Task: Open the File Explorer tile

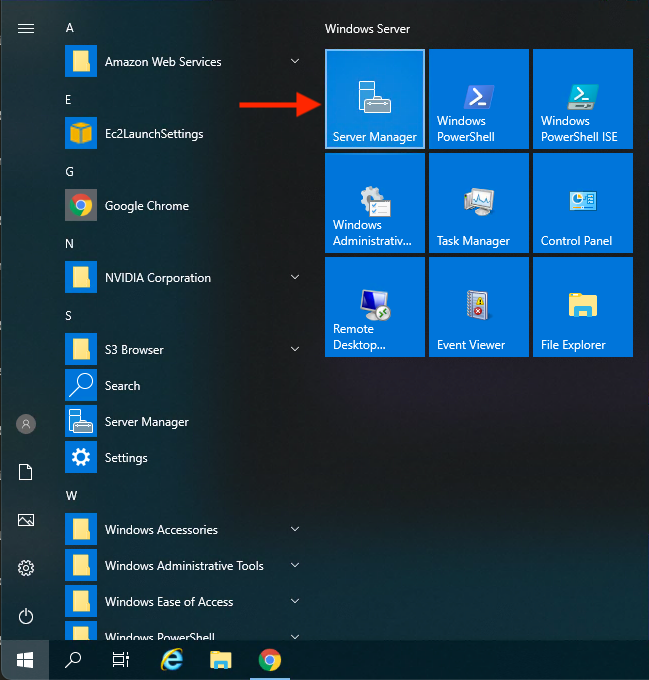Action: pos(583,307)
